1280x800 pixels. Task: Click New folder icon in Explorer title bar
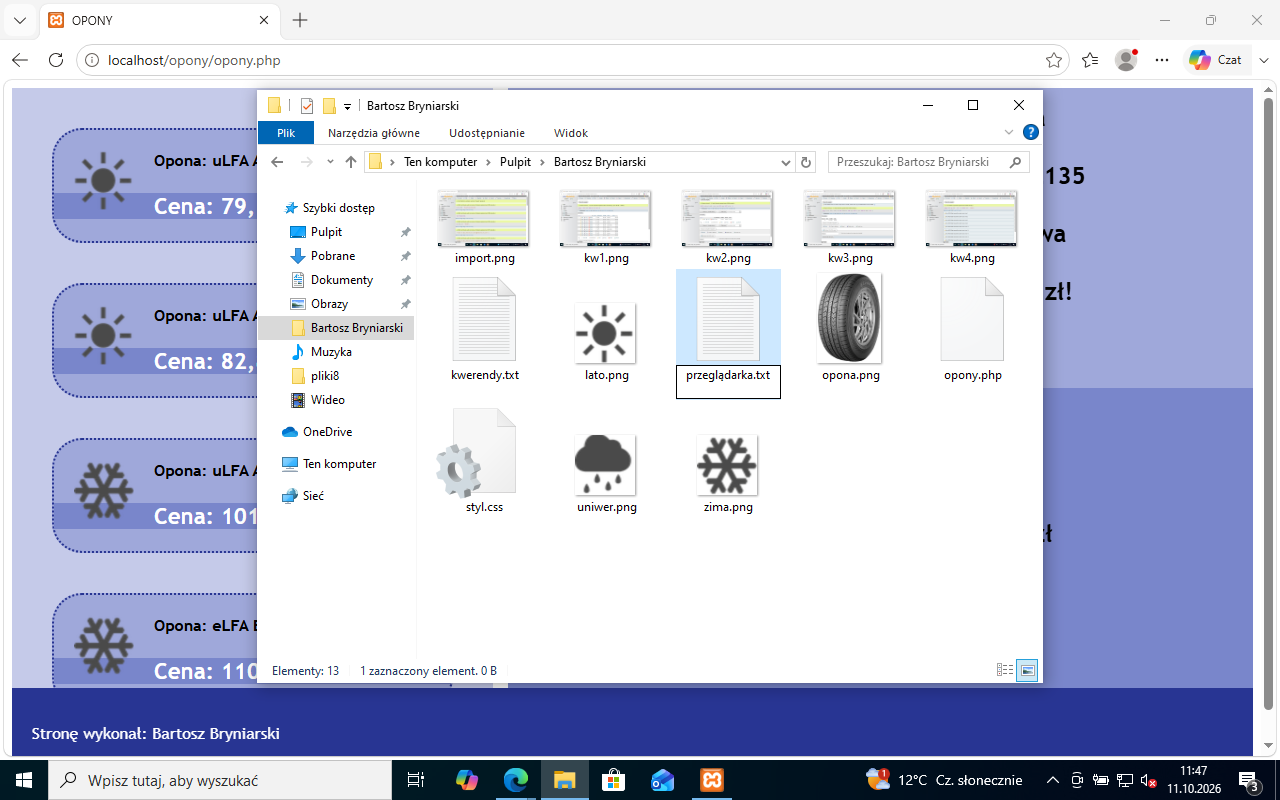tap(329, 106)
